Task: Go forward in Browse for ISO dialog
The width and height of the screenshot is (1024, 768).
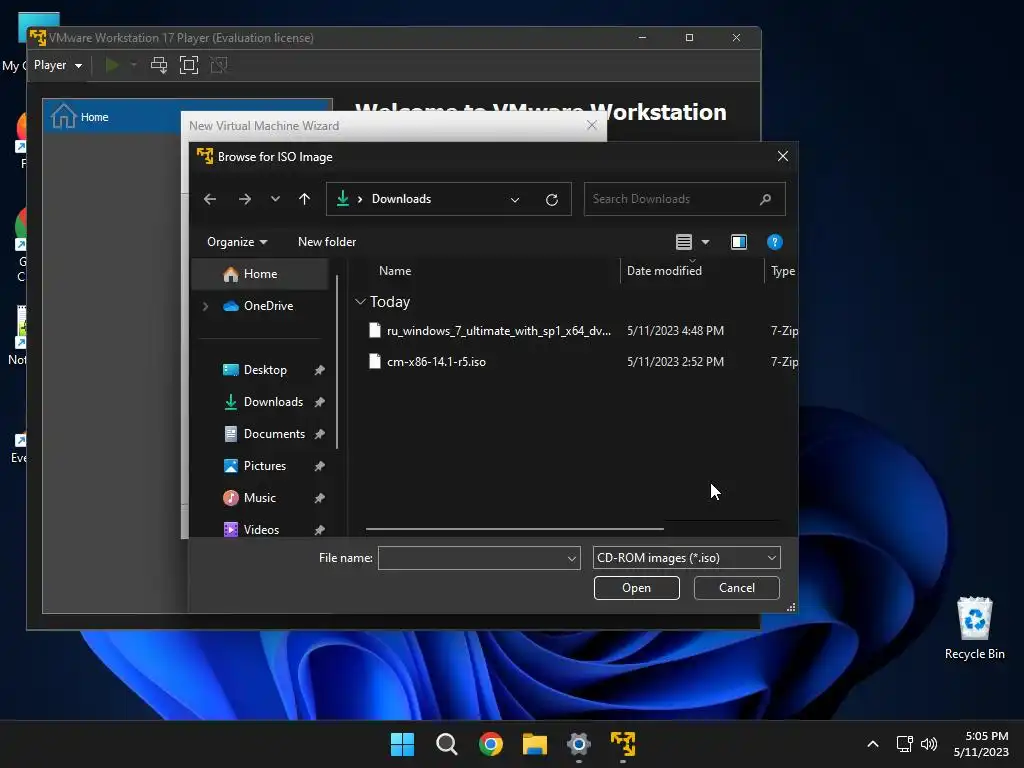Action: (x=245, y=199)
